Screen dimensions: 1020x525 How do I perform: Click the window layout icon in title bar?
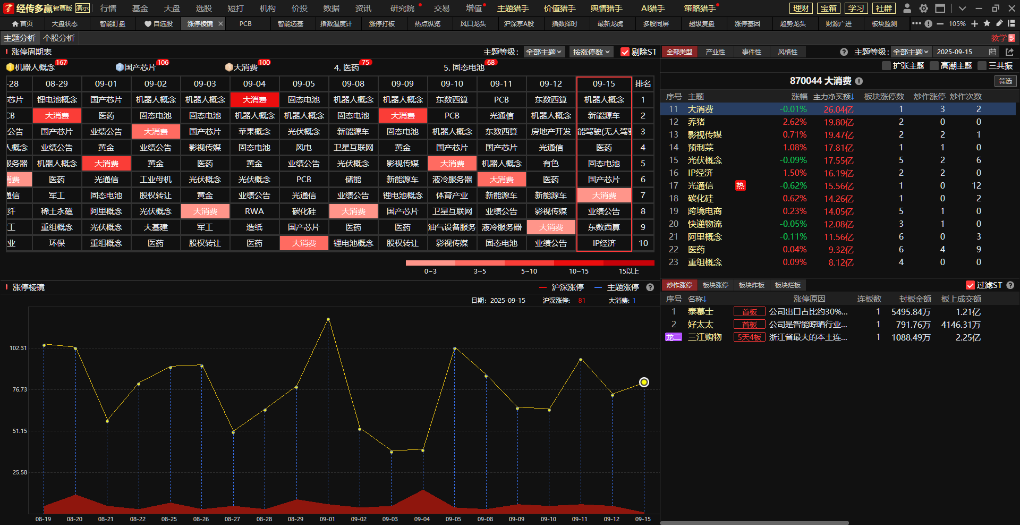(x=940, y=8)
